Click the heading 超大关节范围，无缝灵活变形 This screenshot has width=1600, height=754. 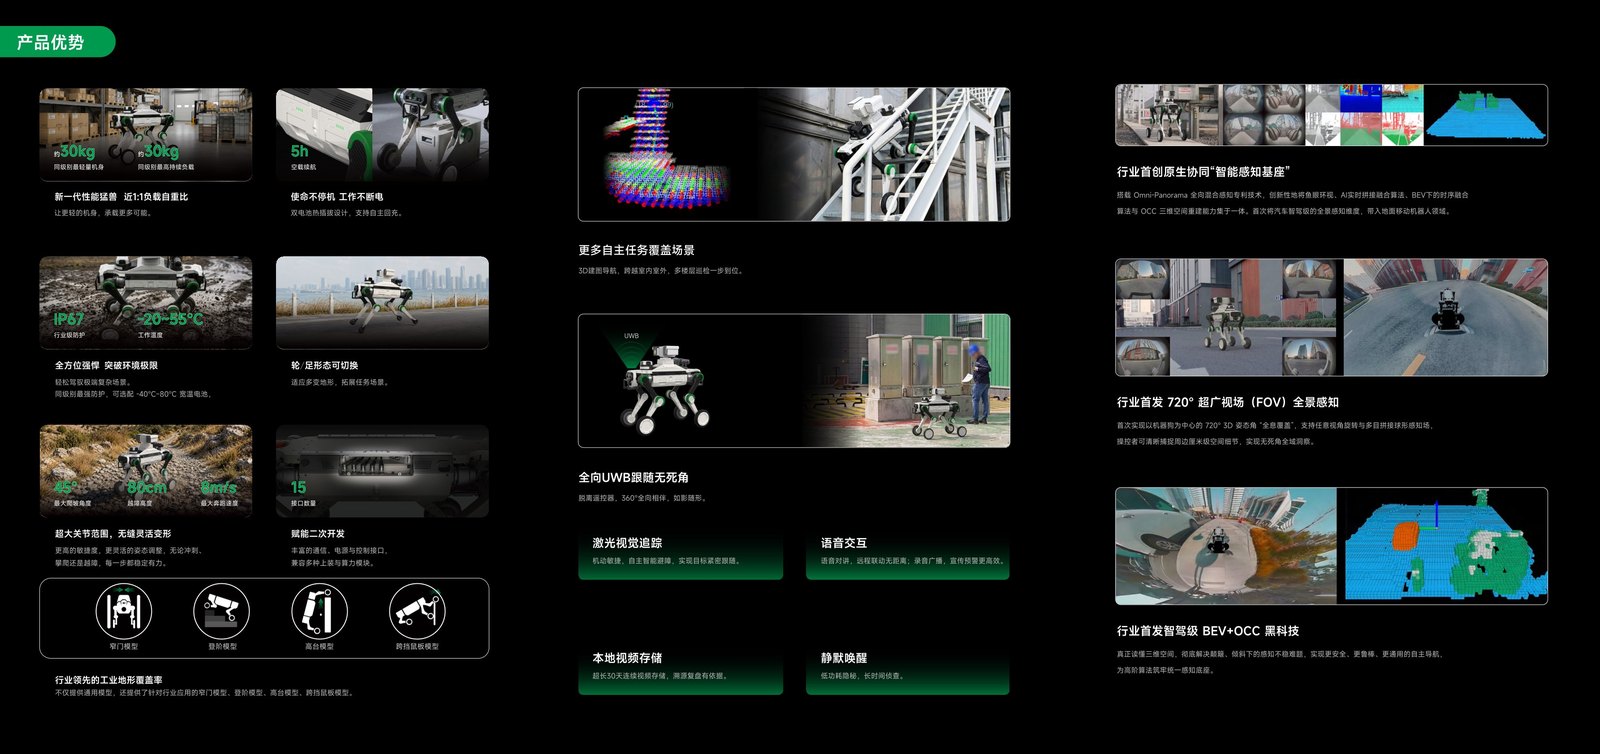tap(113, 534)
